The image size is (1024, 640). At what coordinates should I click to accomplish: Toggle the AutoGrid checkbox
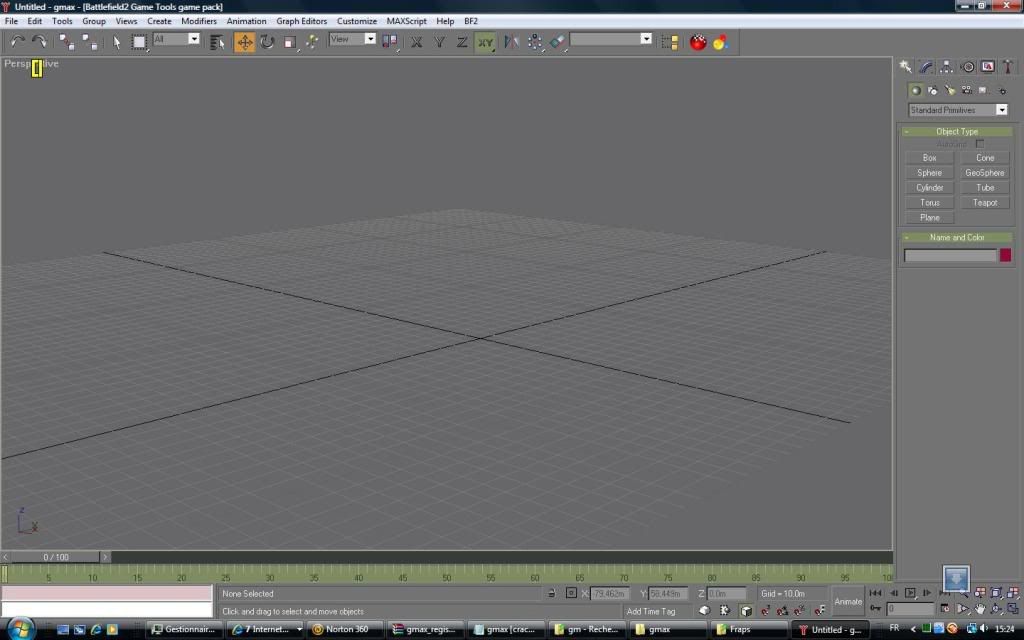[x=979, y=144]
